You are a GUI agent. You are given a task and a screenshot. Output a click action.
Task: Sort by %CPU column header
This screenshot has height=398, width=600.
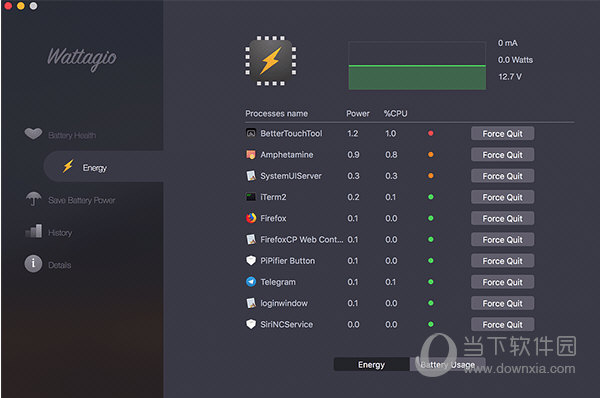[x=396, y=114]
